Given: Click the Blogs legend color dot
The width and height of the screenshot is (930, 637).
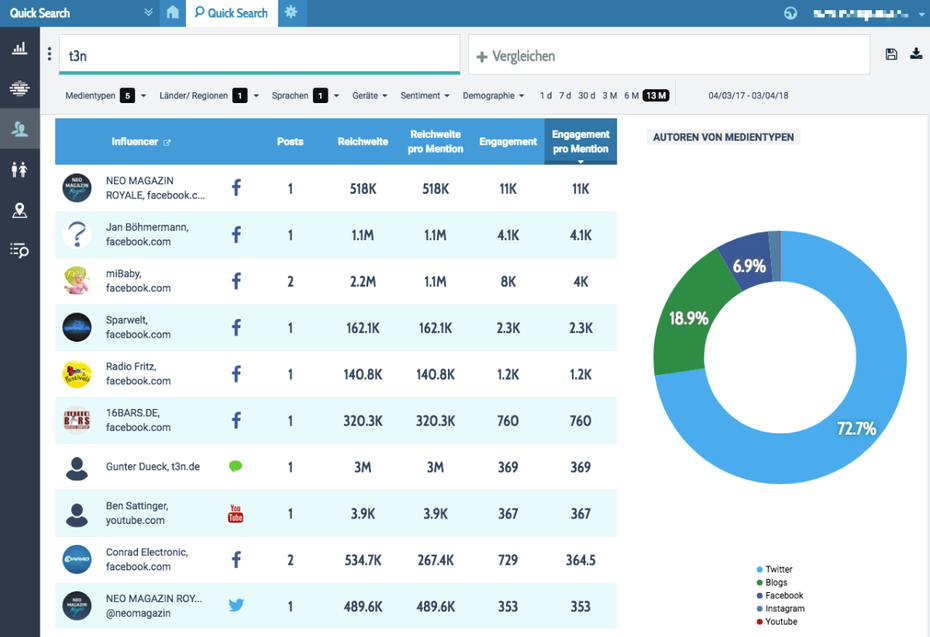Looking at the screenshot, I should pos(759,582).
